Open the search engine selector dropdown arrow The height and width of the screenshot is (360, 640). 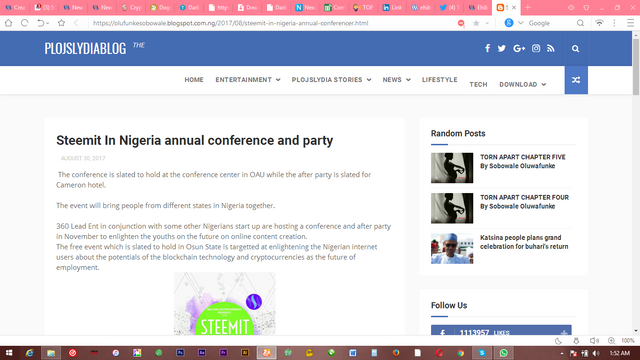tap(520, 23)
